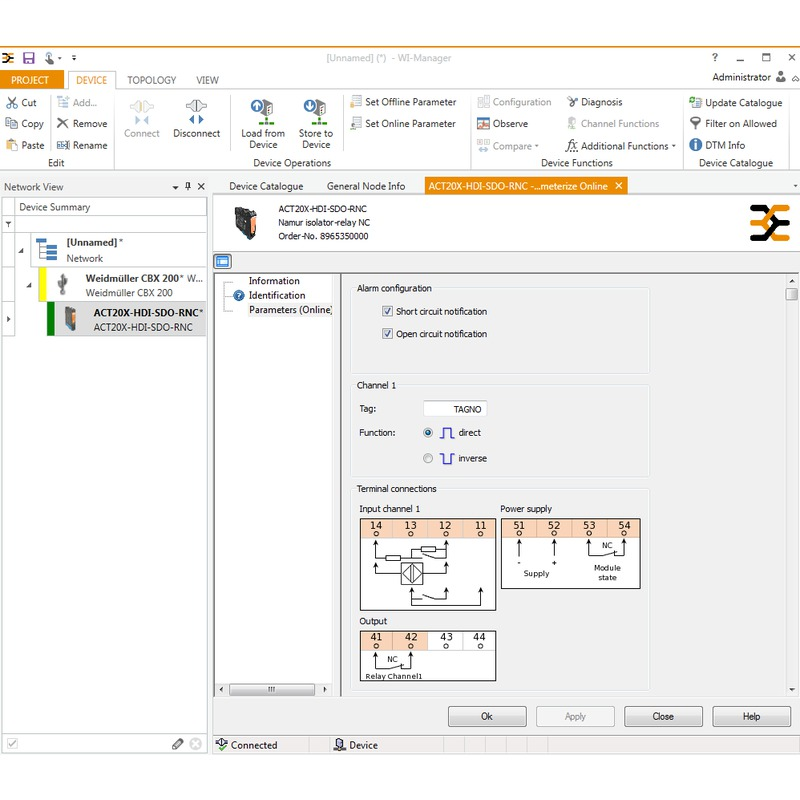This screenshot has width=800, height=800.
Task: Click the Ok button
Action: 487,716
